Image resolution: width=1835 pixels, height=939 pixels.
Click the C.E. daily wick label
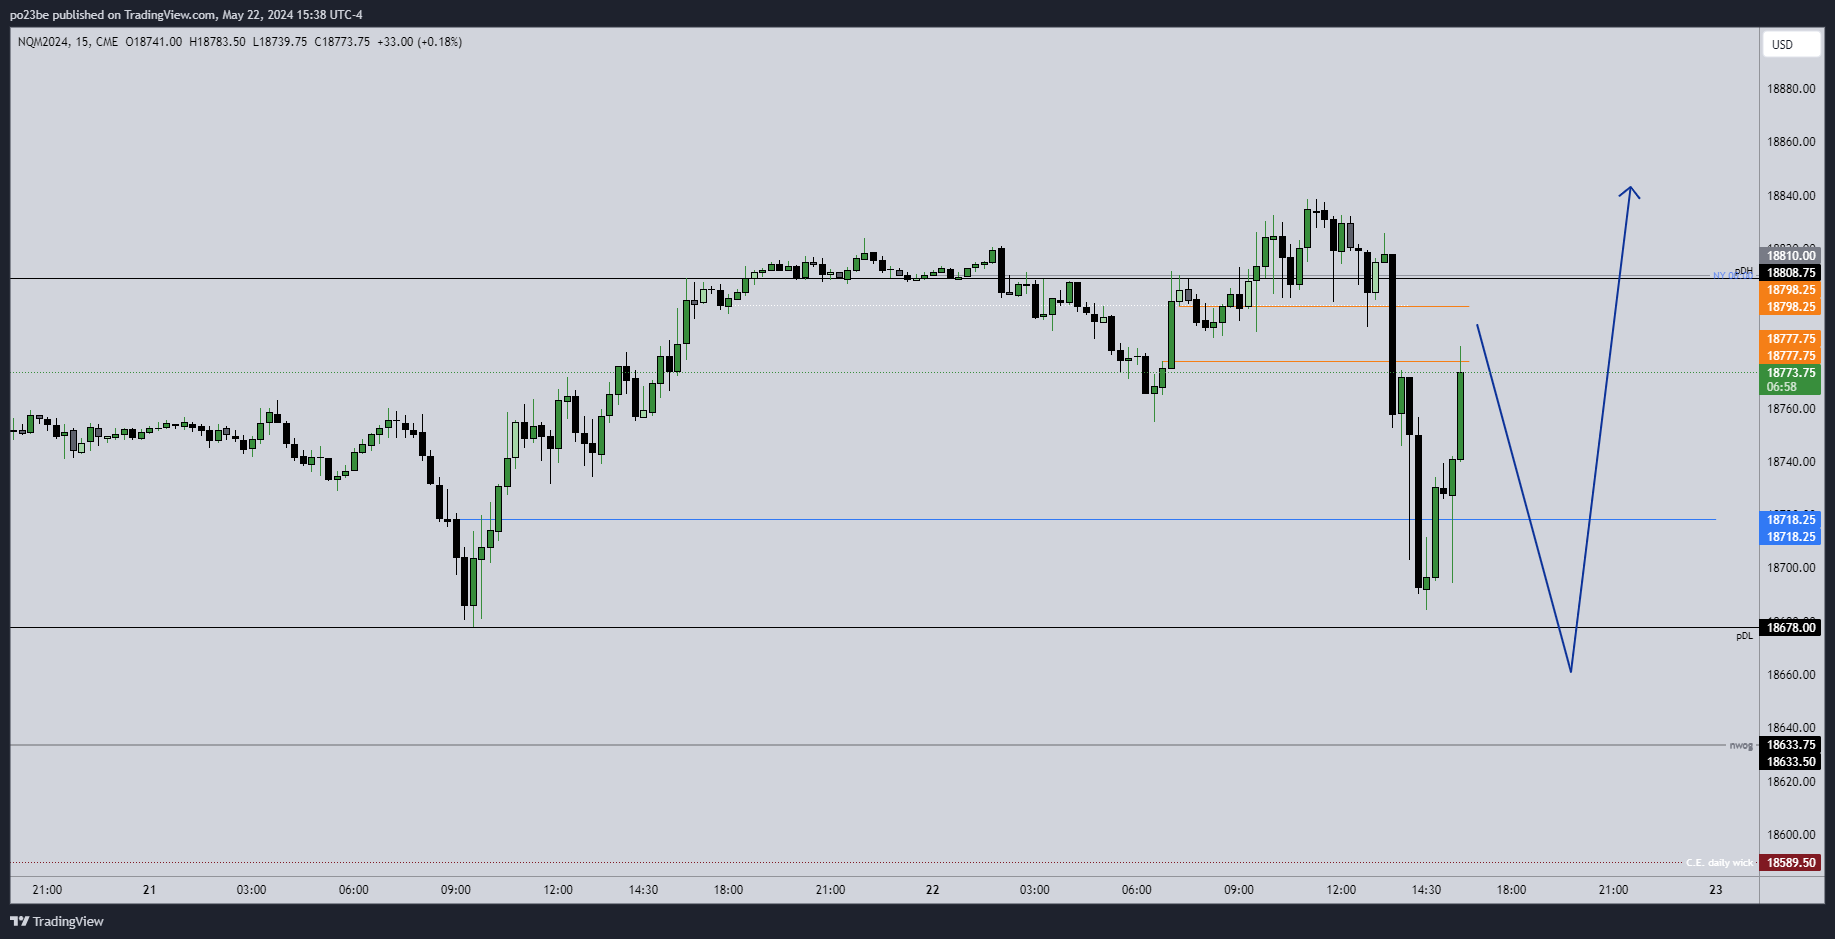[x=1720, y=863]
